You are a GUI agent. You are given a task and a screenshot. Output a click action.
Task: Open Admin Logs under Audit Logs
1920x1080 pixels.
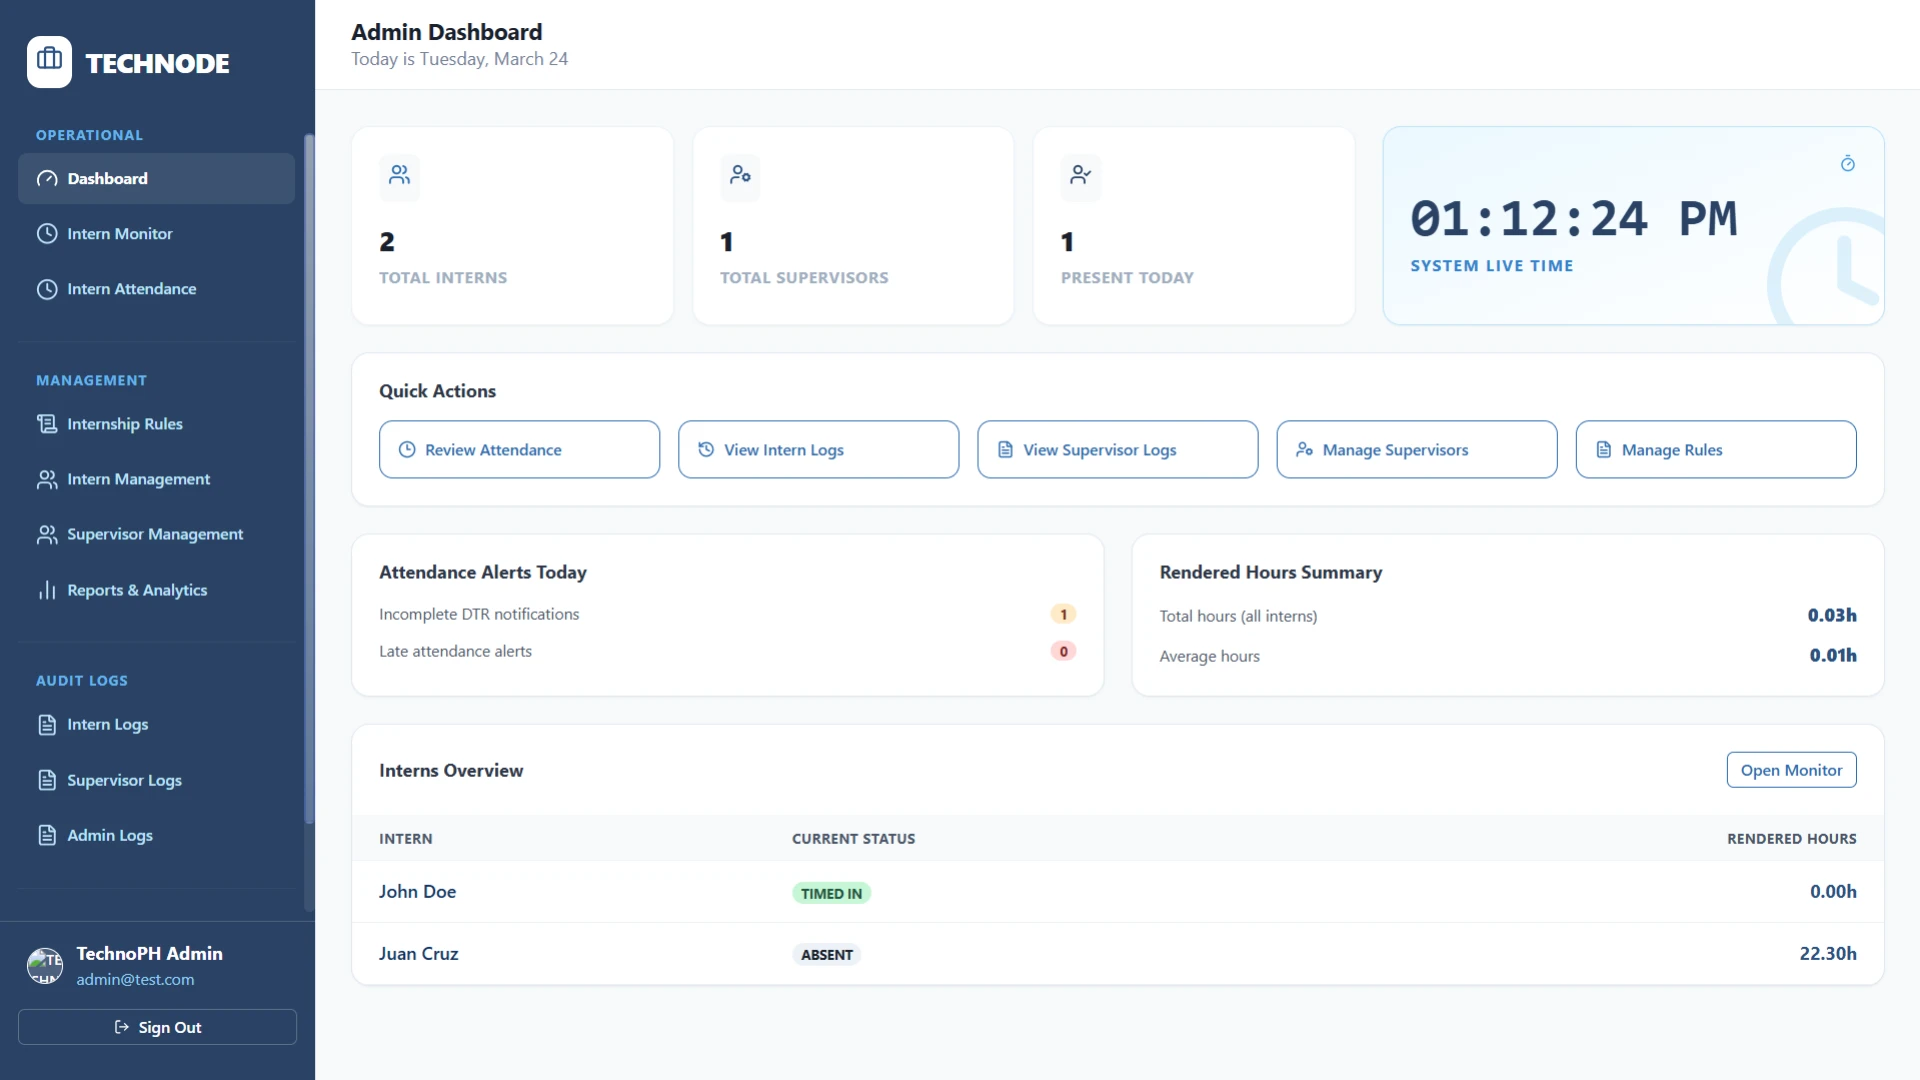coord(156,835)
